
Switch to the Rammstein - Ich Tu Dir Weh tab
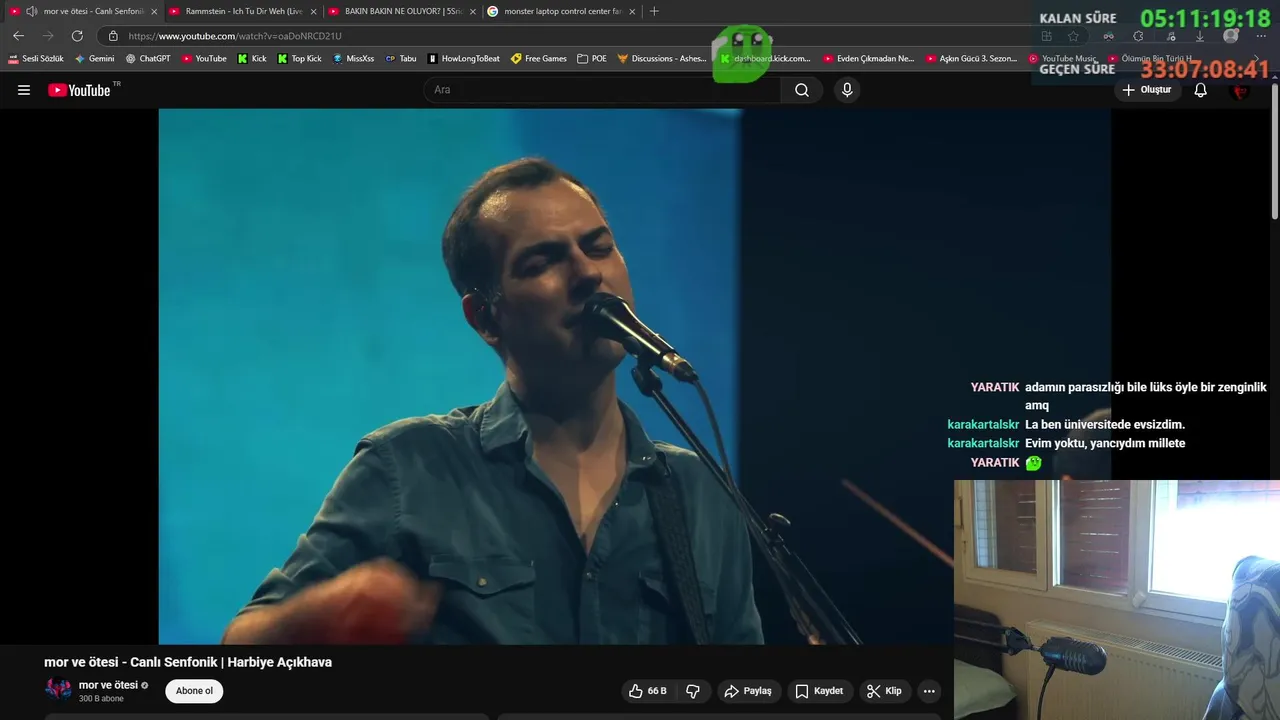[x=243, y=11]
